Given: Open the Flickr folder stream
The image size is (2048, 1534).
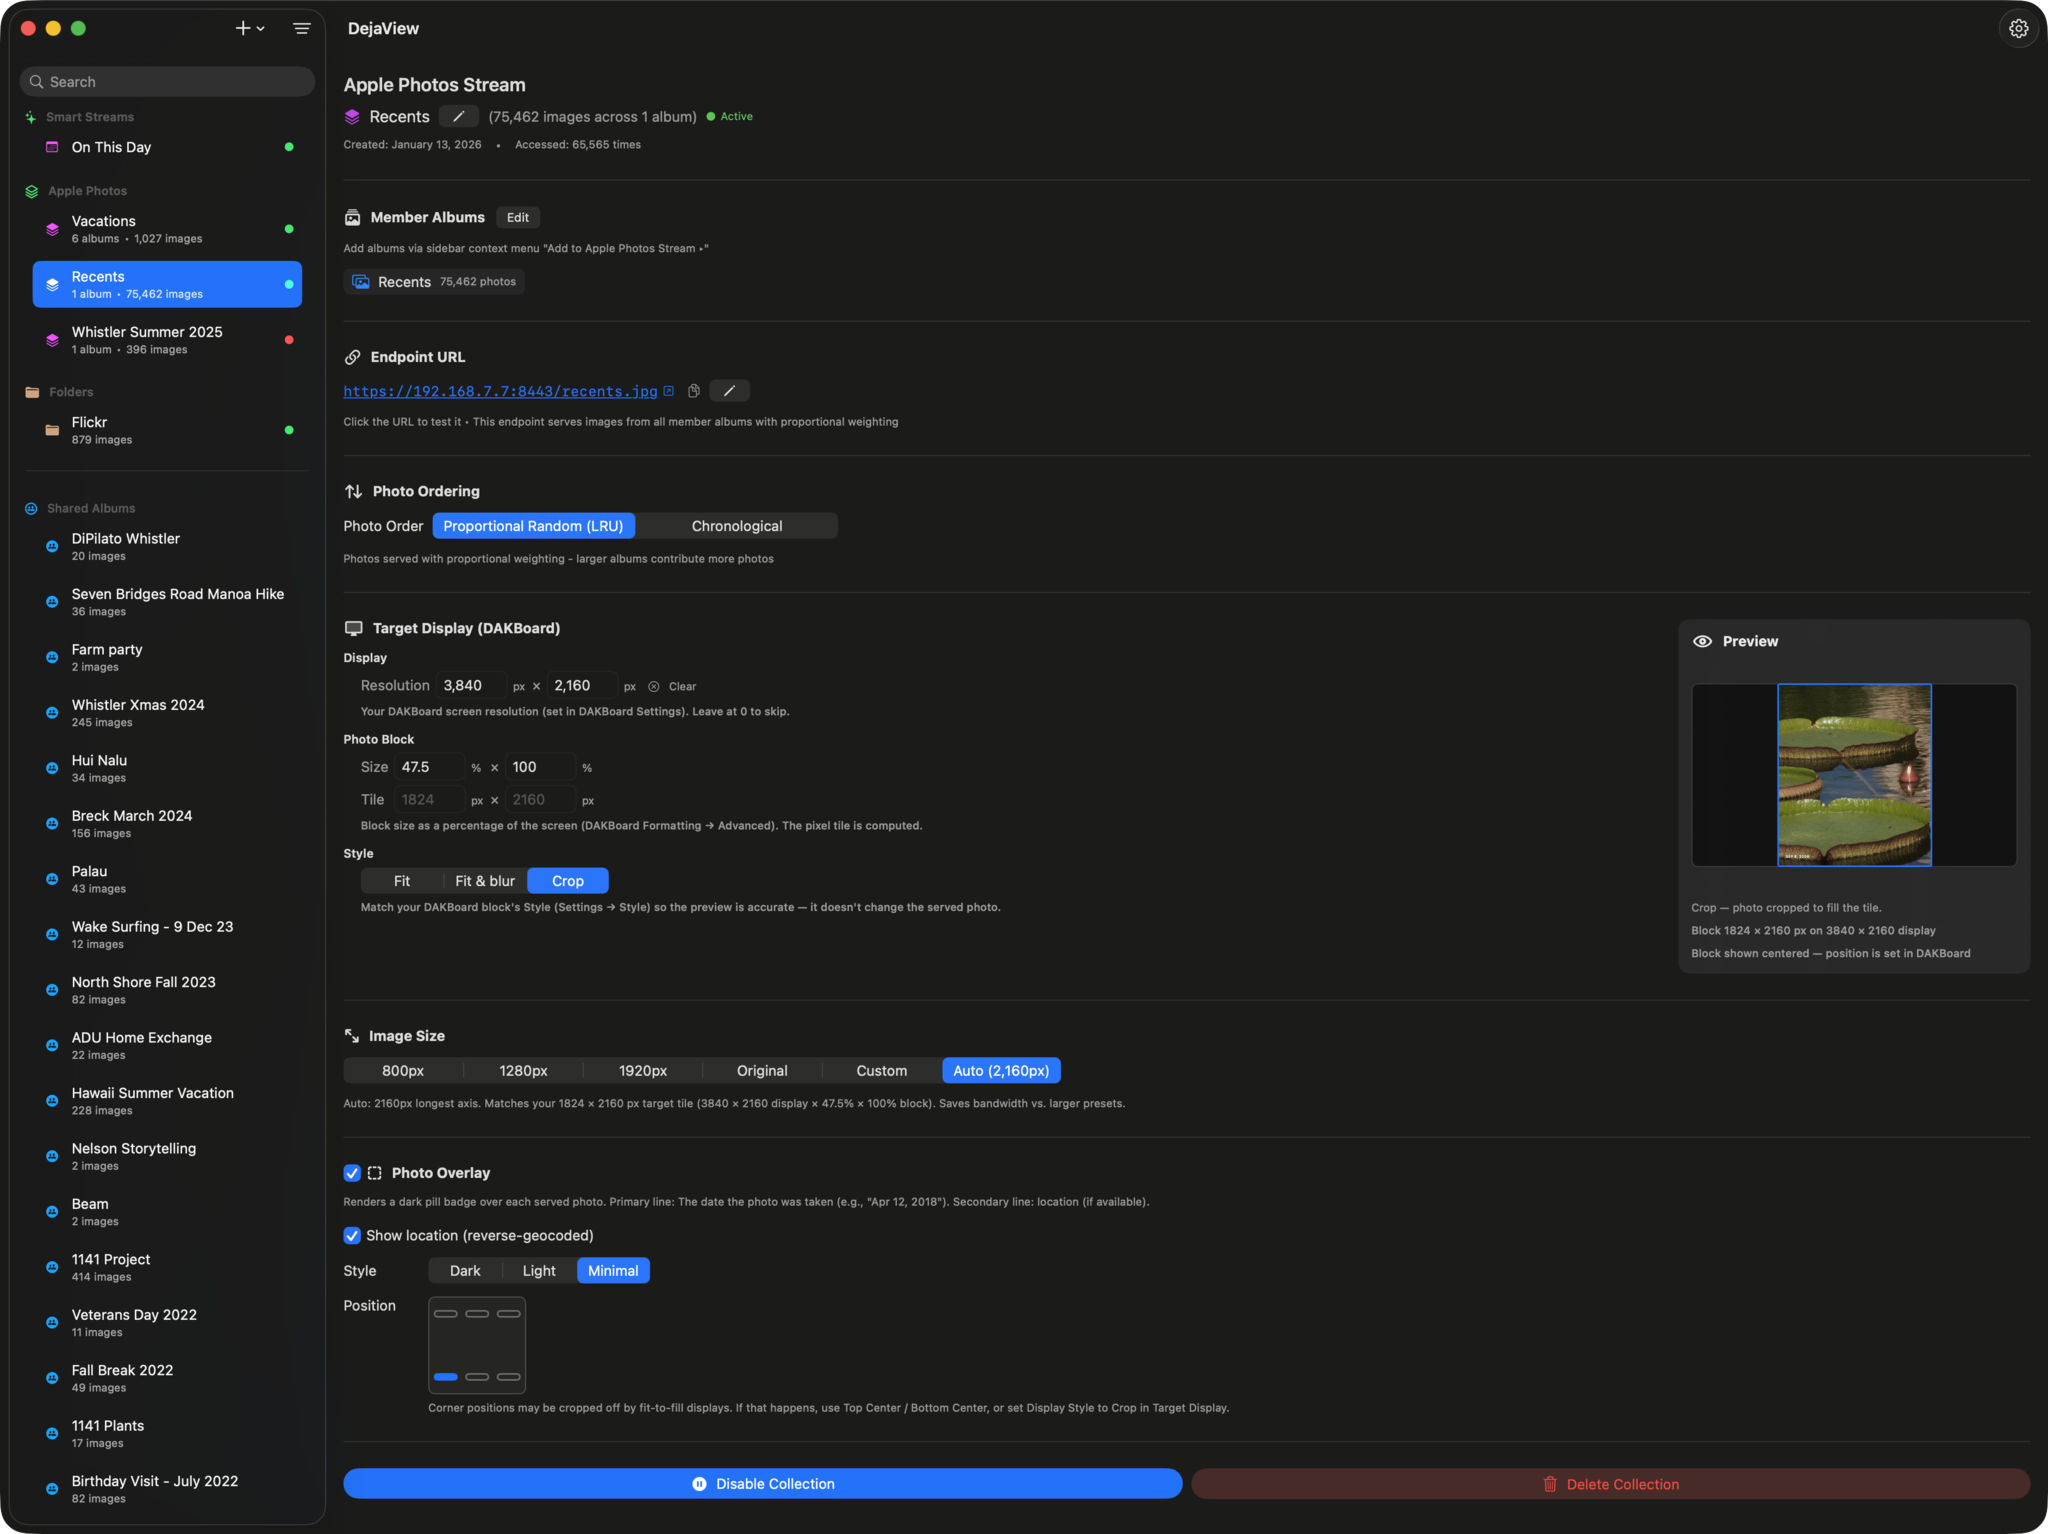Looking at the screenshot, I should pyautogui.click(x=167, y=430).
